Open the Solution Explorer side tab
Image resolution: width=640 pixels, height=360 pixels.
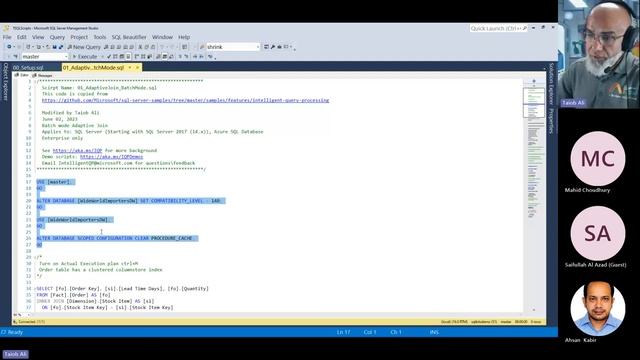coord(551,83)
